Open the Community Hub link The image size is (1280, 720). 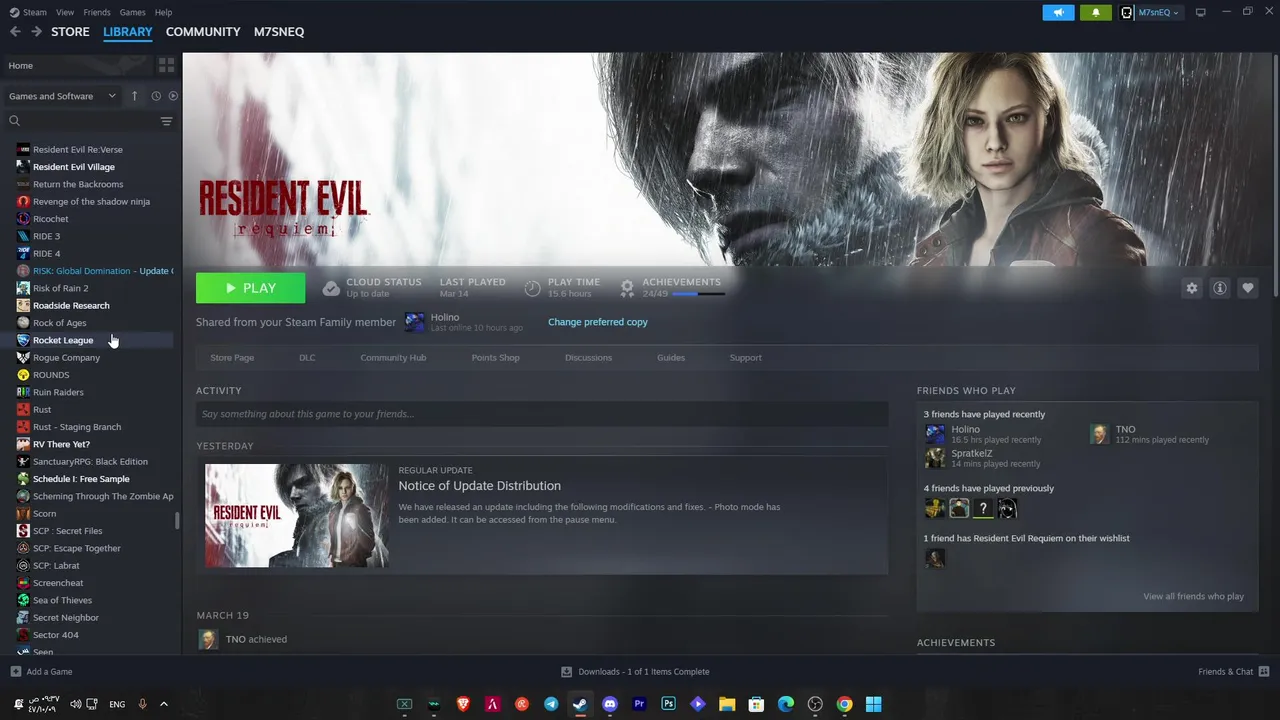point(393,358)
